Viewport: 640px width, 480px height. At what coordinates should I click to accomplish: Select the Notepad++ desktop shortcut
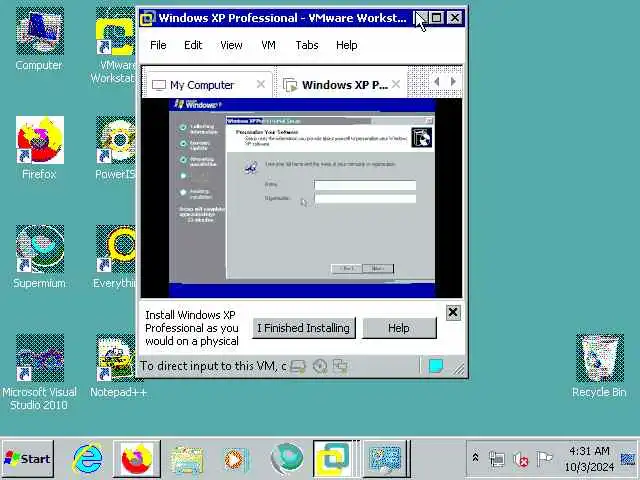[x=118, y=366]
